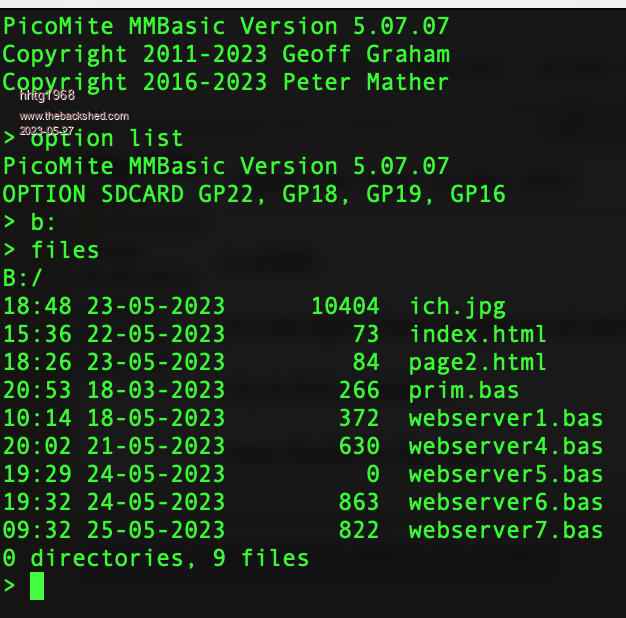Click the green terminal cursor block
This screenshot has height=618, width=626.
pos(37,586)
